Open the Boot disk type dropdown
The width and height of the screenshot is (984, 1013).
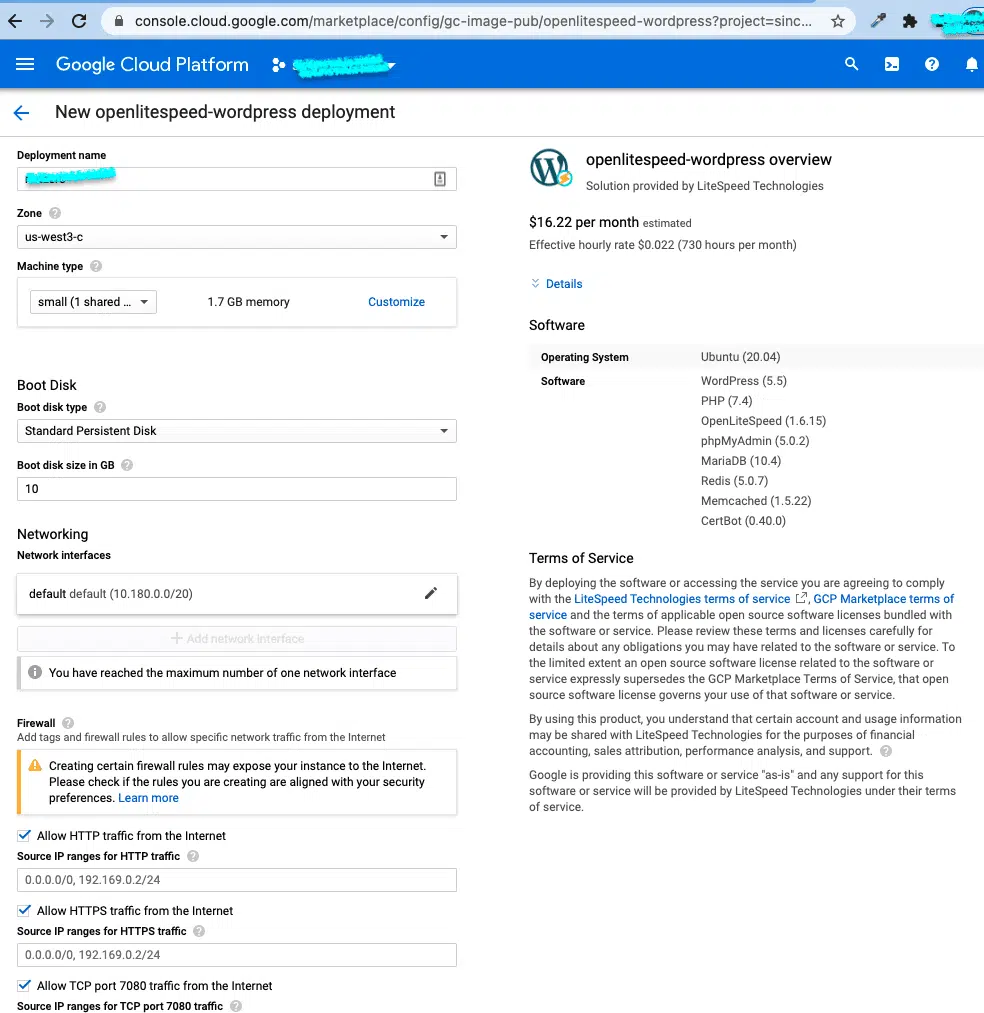(236, 431)
